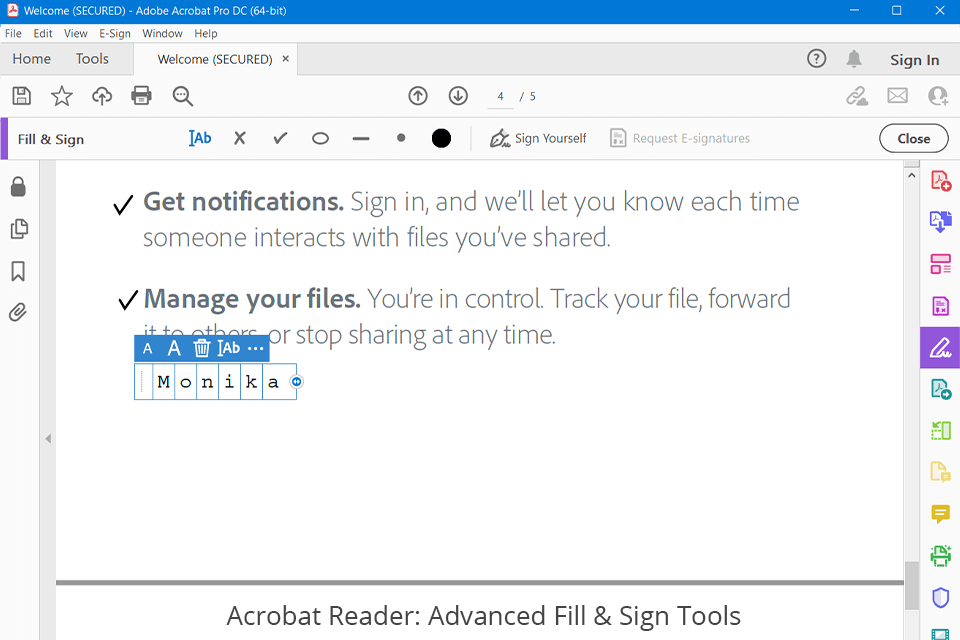The image size is (960, 640).
Task: Select the Welcome (SECURED) document tab
Action: coord(214,59)
